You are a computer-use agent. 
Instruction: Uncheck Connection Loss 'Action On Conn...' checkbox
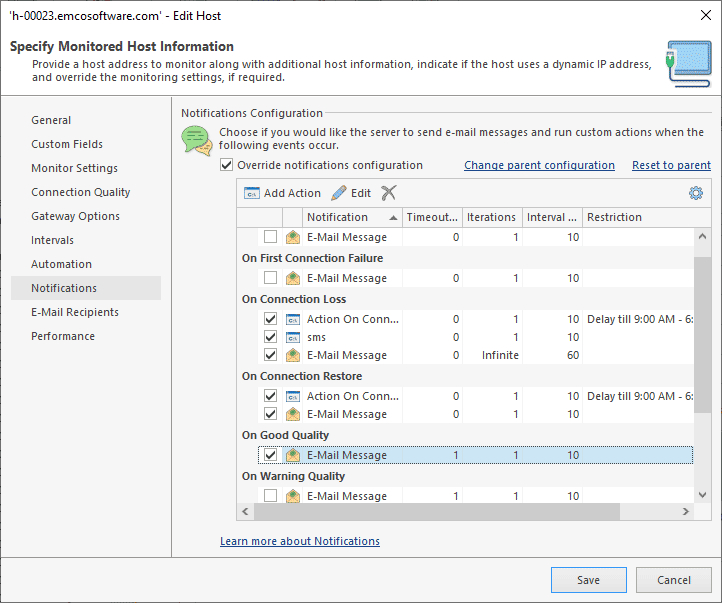270,319
